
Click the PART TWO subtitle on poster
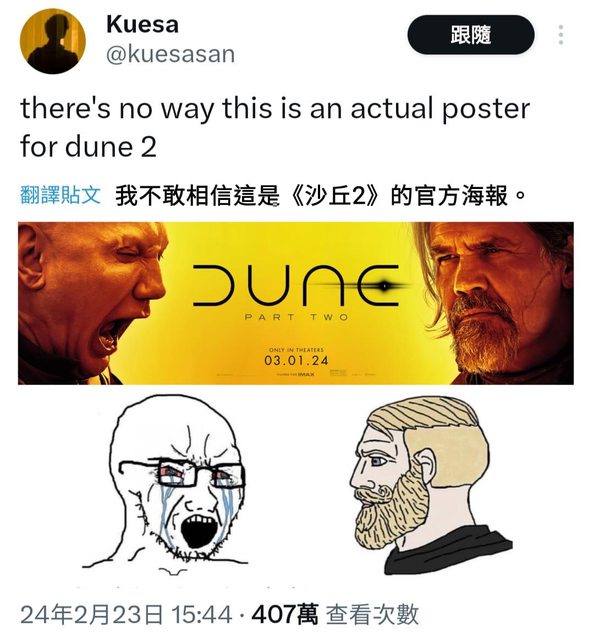tap(296, 317)
